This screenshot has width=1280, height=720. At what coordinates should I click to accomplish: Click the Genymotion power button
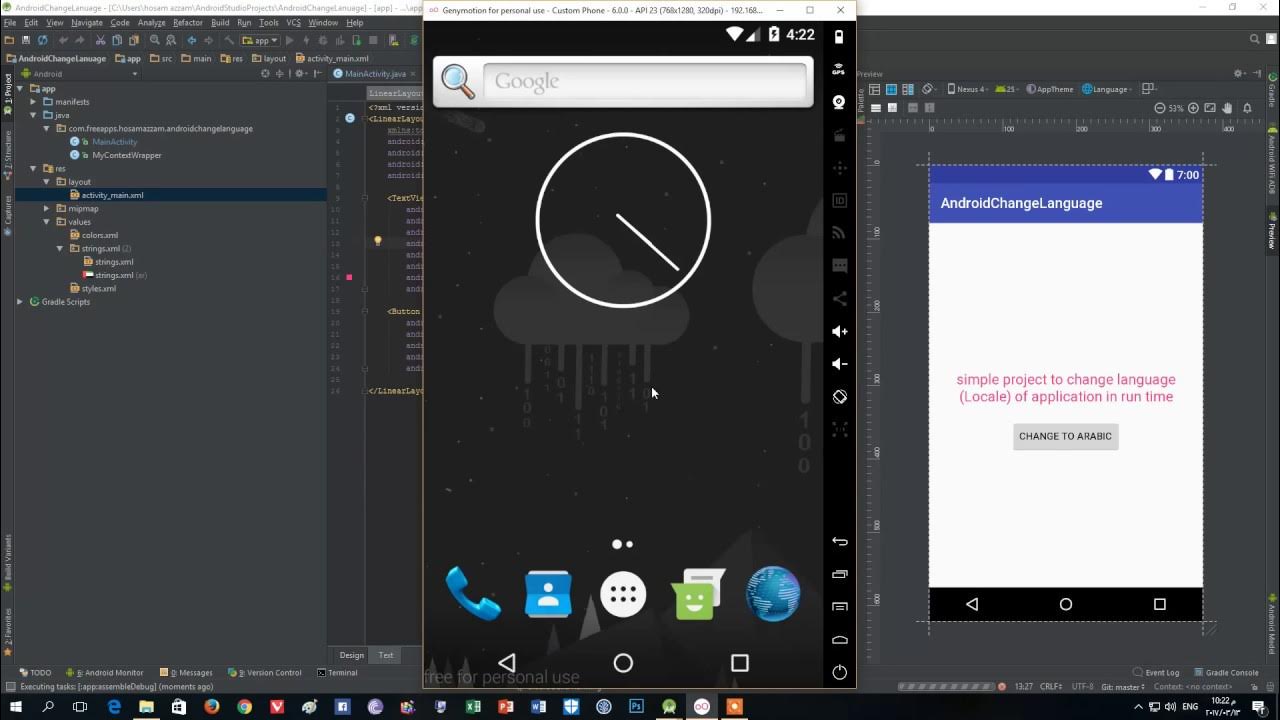[x=839, y=672]
